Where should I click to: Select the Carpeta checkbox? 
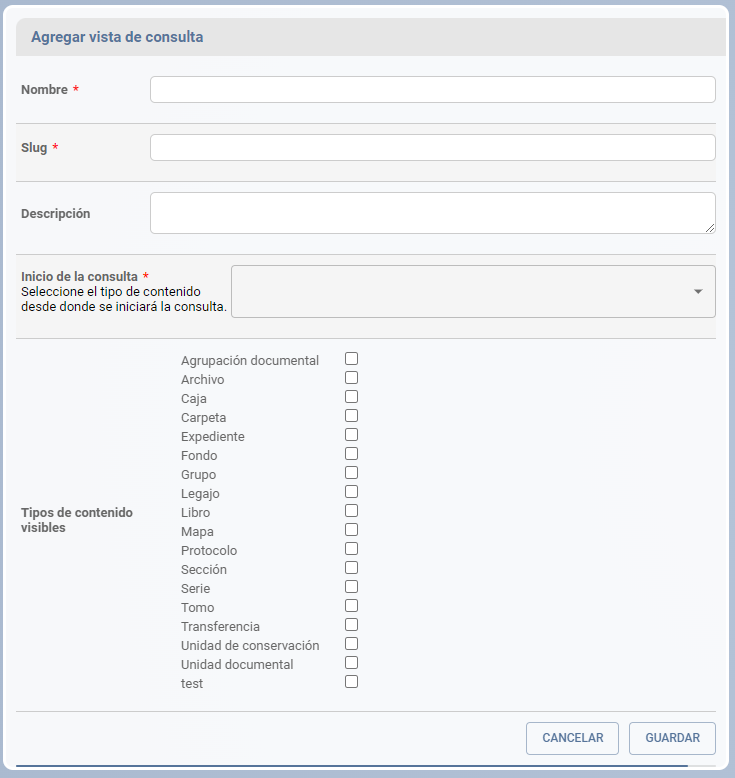tap(351, 415)
